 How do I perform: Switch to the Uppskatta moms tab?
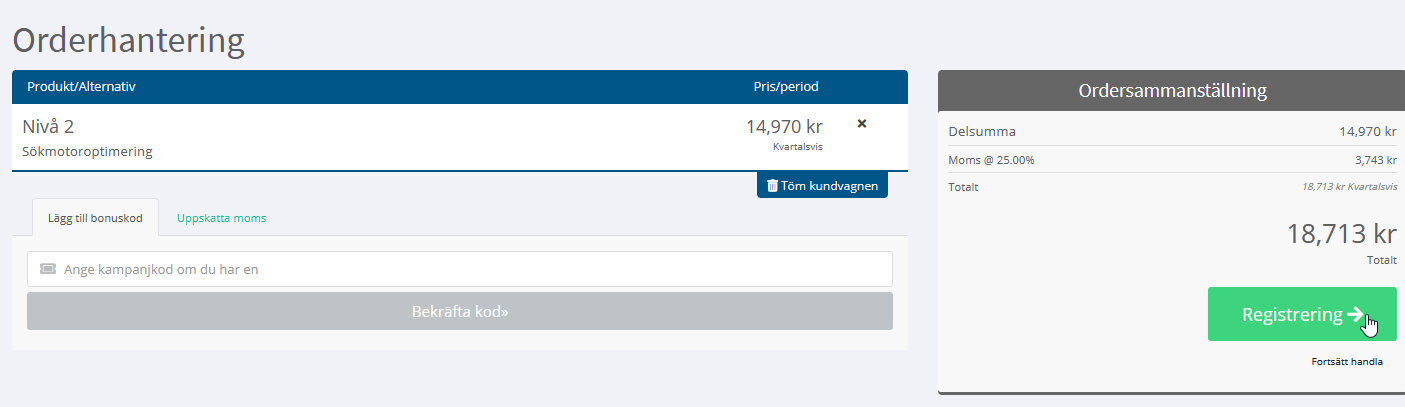222,217
